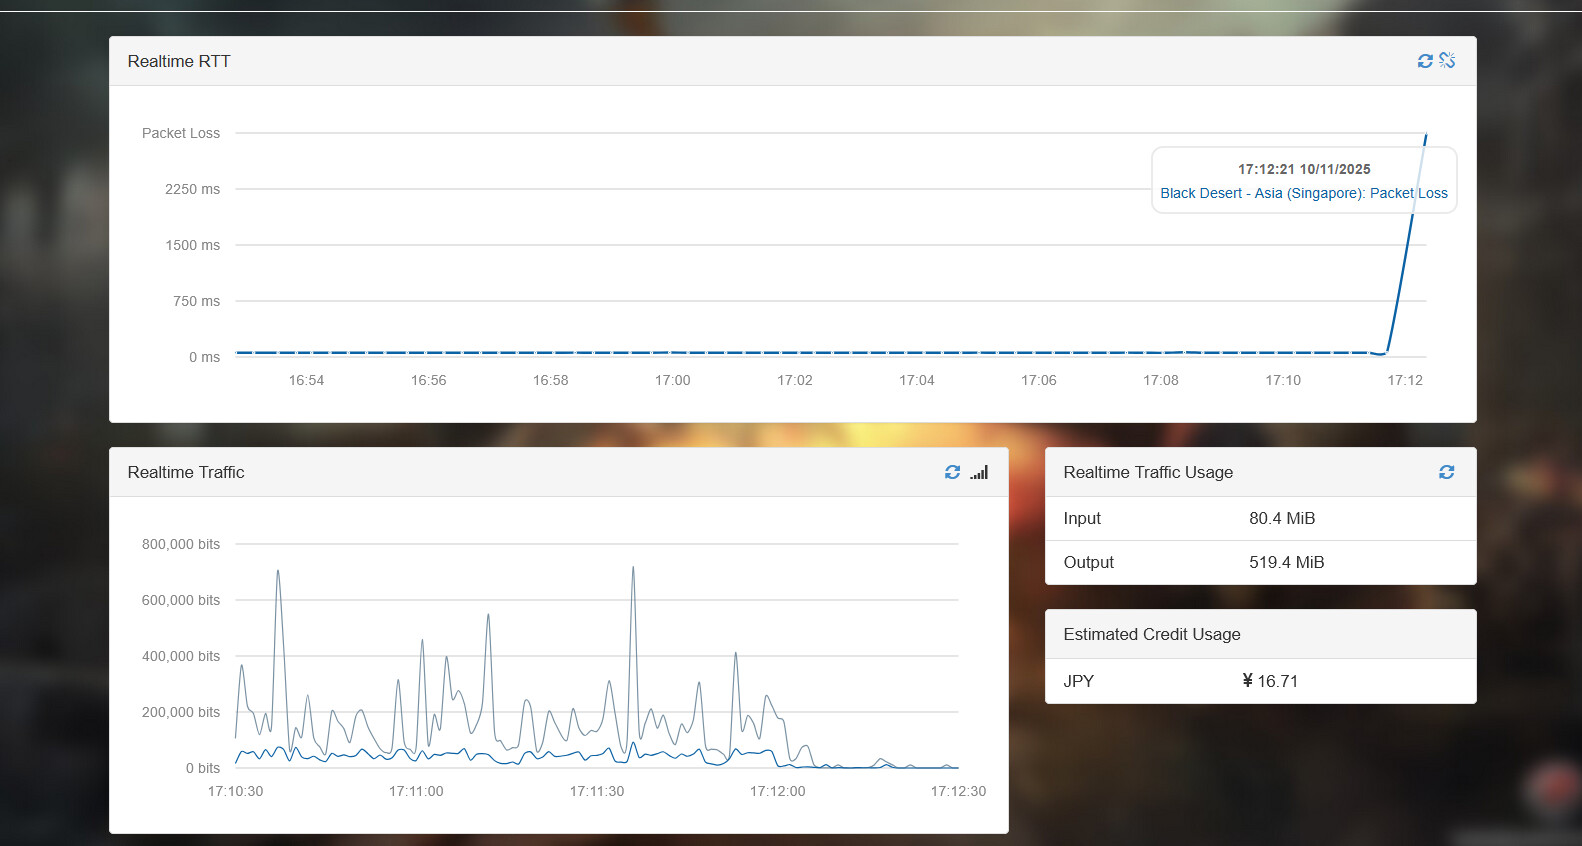Select the Realtime Traffic Usage header
The image size is (1582, 846).
pos(1148,472)
